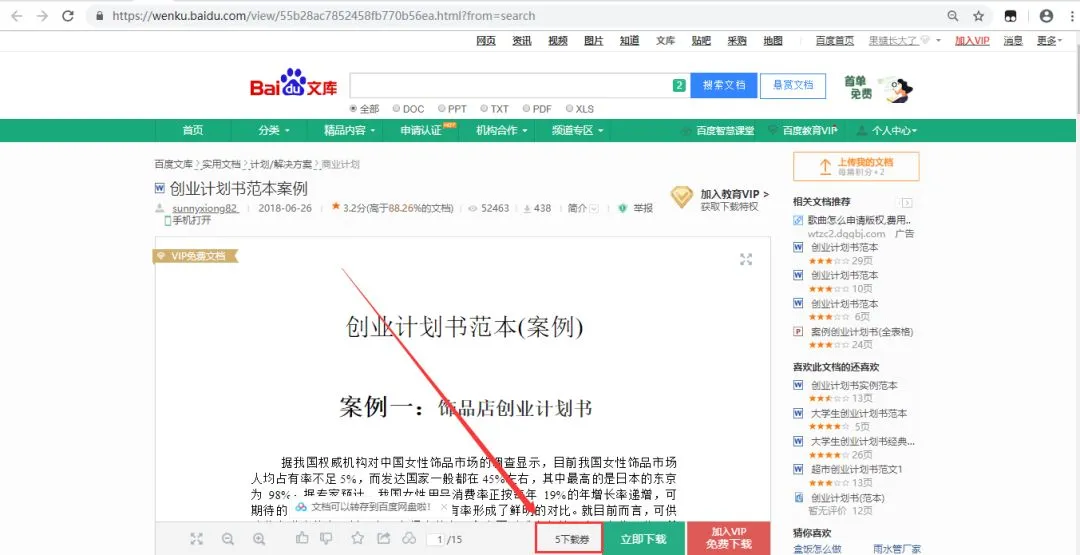Open the sunnyxiong82 author link
The image size is (1080, 555).
pos(205,208)
